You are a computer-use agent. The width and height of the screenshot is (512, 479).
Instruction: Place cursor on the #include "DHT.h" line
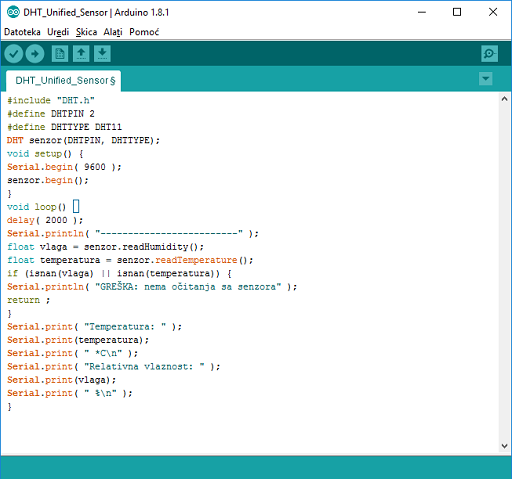tap(51, 100)
